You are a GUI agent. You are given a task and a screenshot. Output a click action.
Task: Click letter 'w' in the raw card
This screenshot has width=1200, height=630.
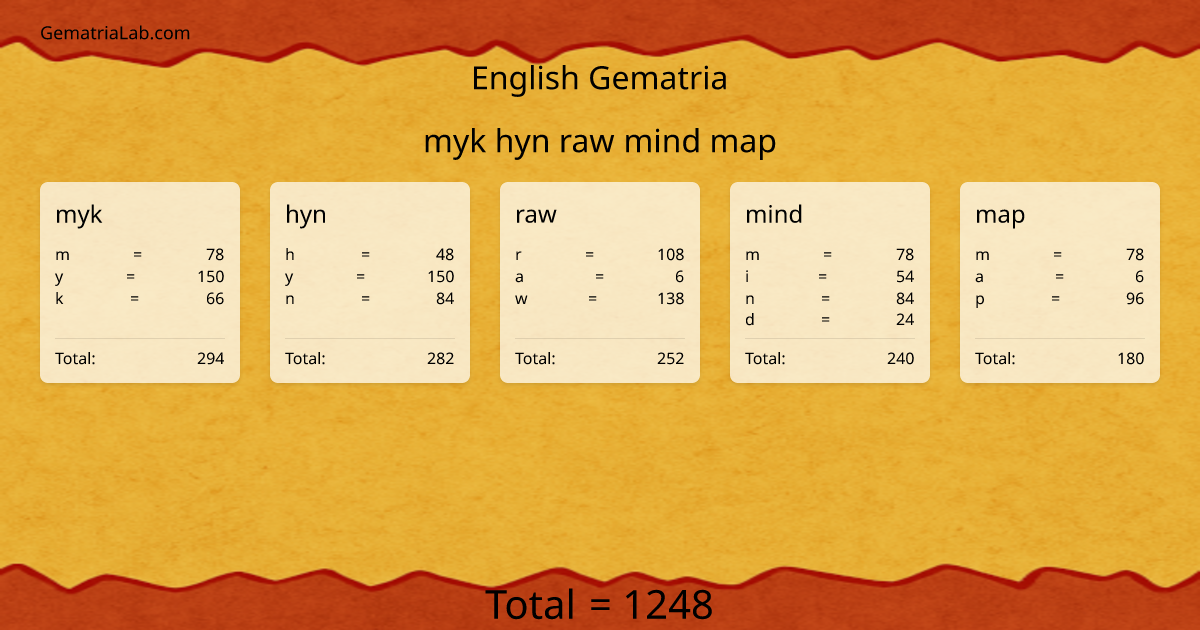(521, 299)
